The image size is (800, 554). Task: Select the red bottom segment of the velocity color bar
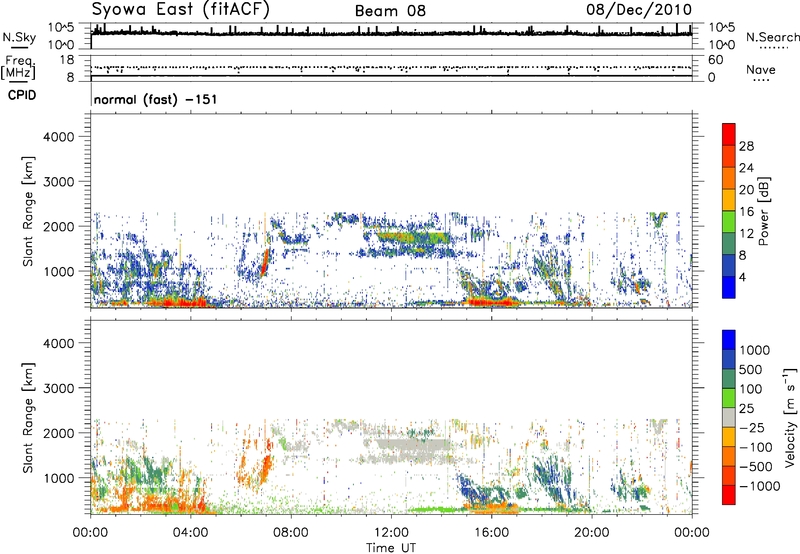pyautogui.click(x=729, y=495)
